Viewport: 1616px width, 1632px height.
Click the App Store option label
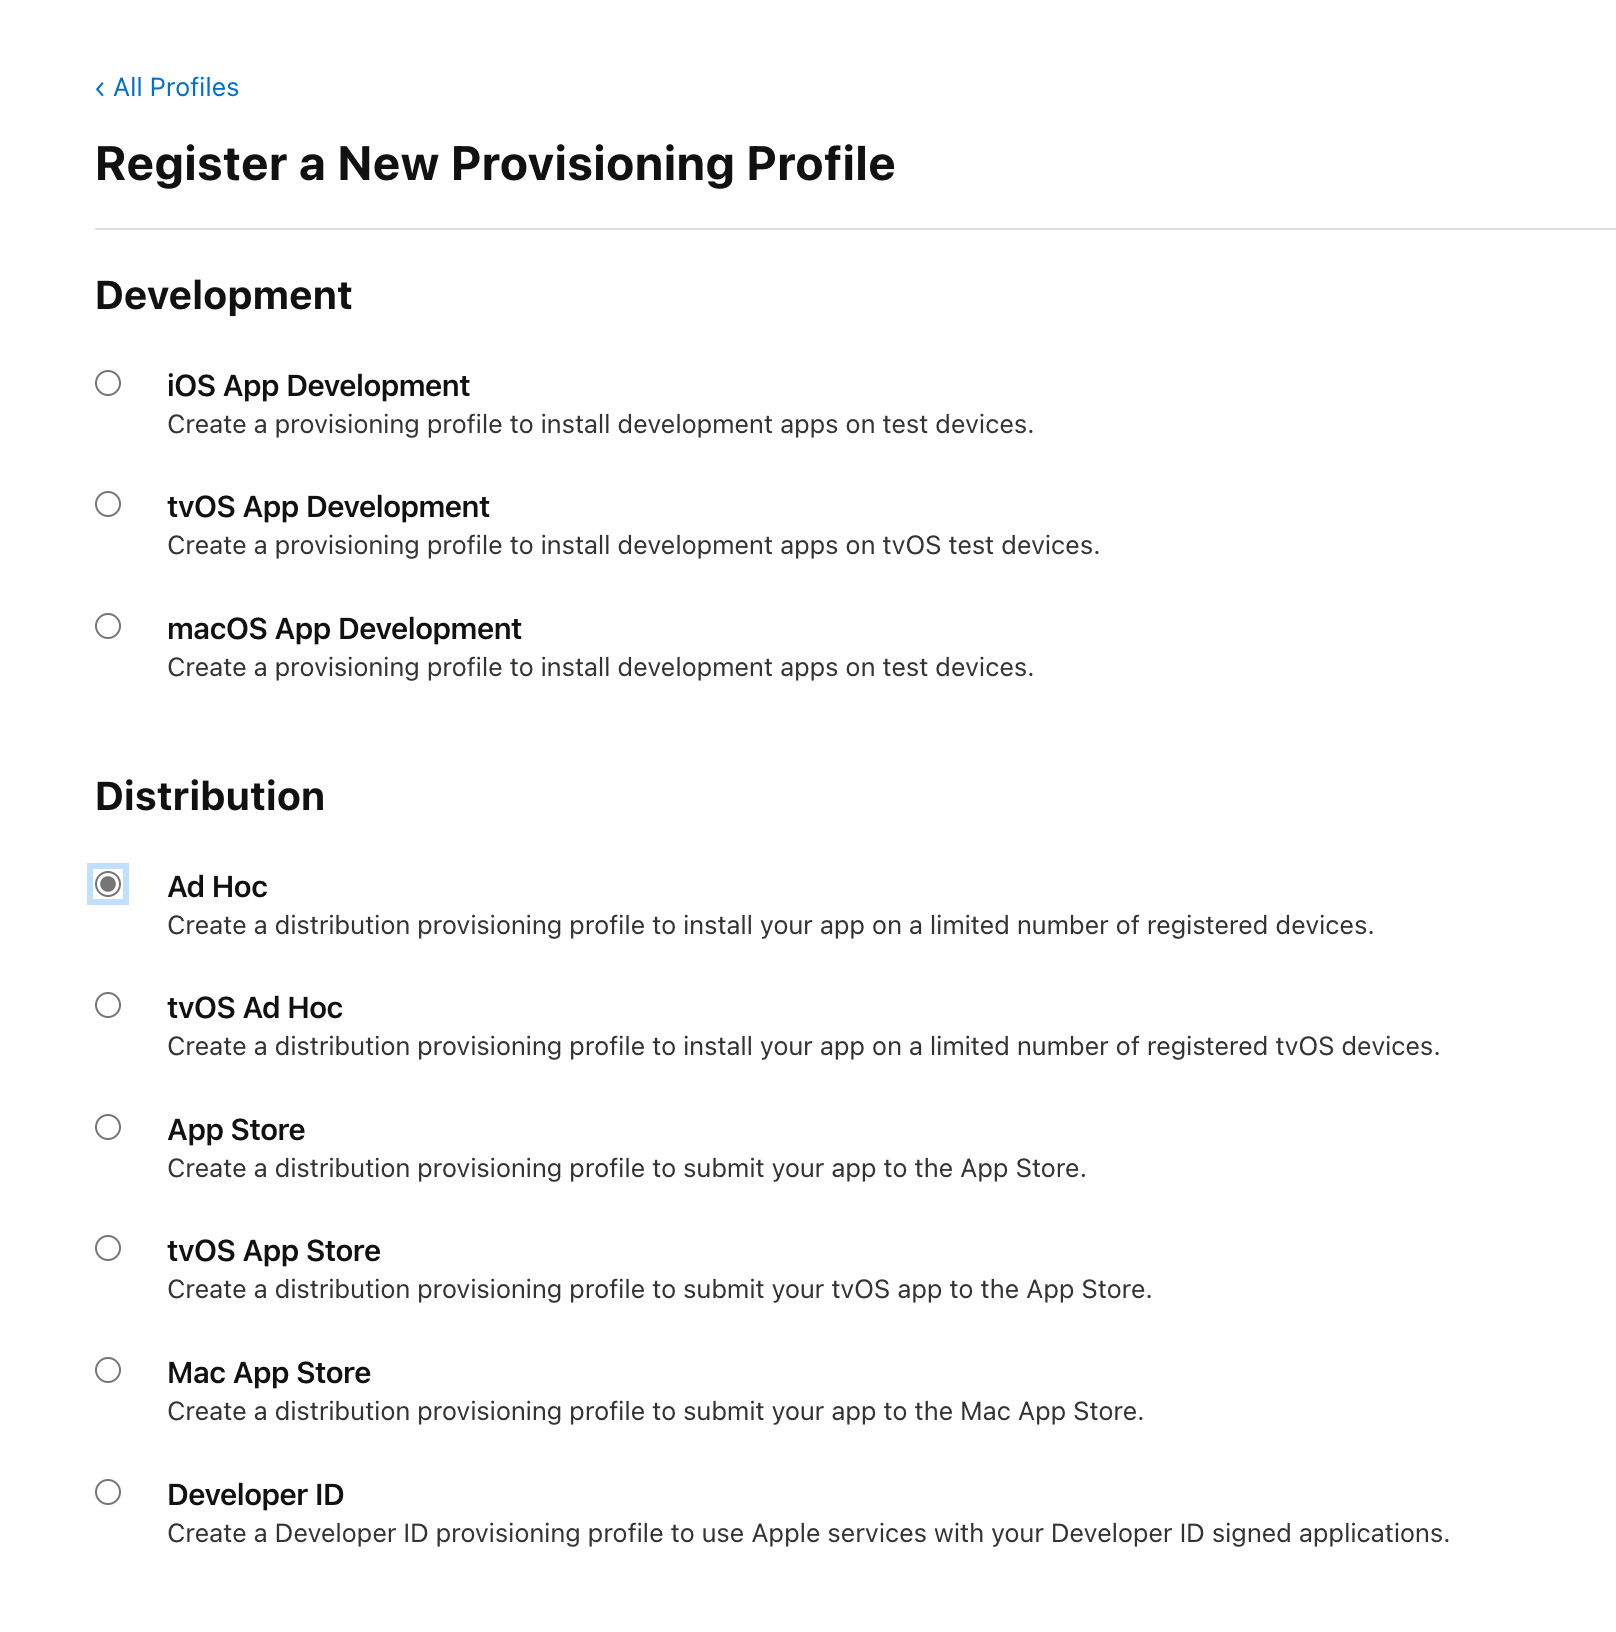tap(236, 1130)
